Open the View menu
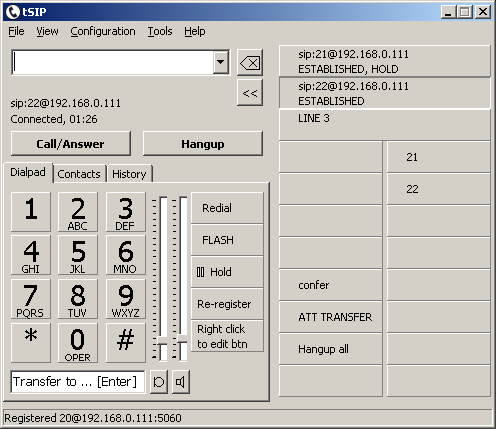The width and height of the screenshot is (496, 429). 47,31
